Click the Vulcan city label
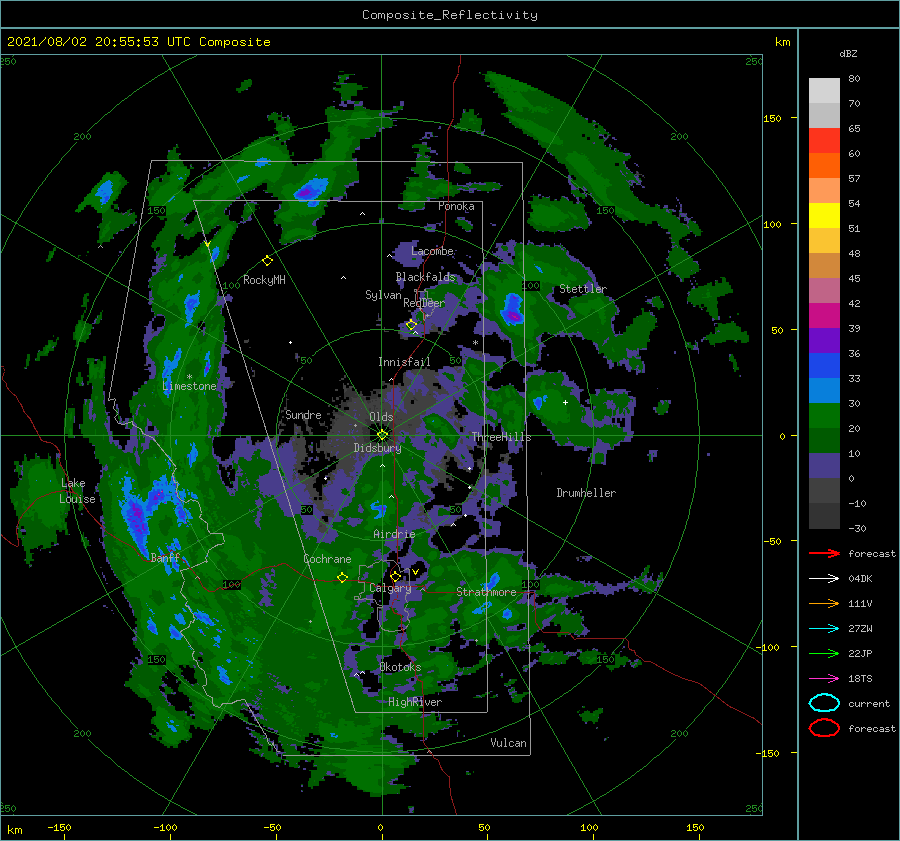Viewport: 900px width, 841px height. 509,743
